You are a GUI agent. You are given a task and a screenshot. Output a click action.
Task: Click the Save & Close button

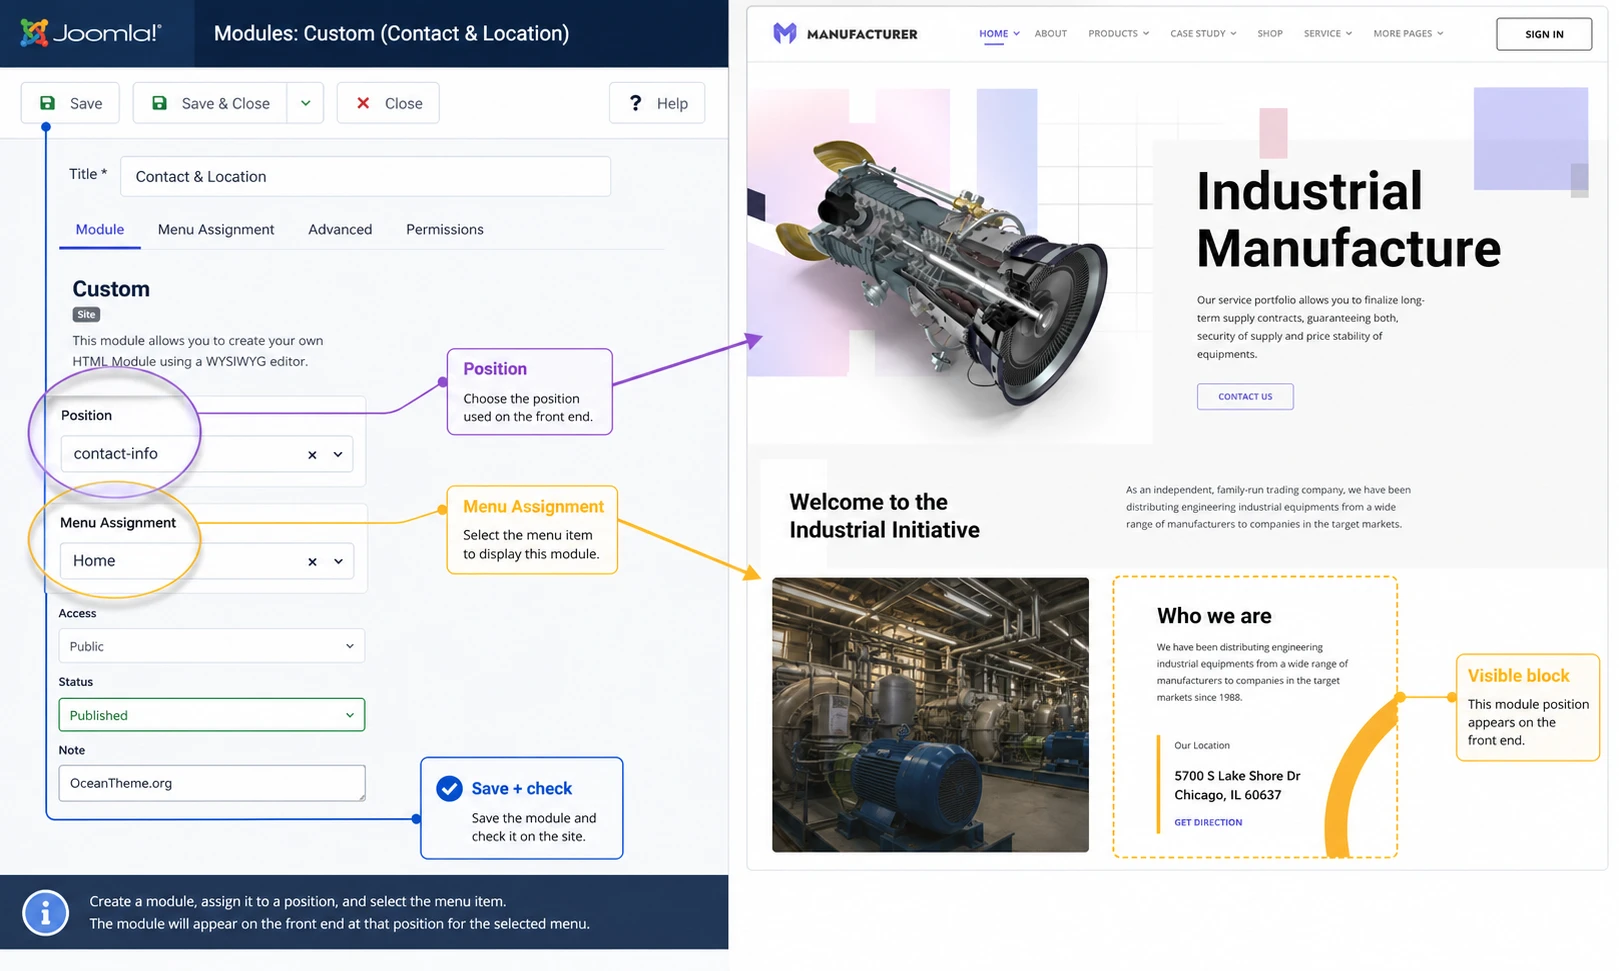pos(211,103)
